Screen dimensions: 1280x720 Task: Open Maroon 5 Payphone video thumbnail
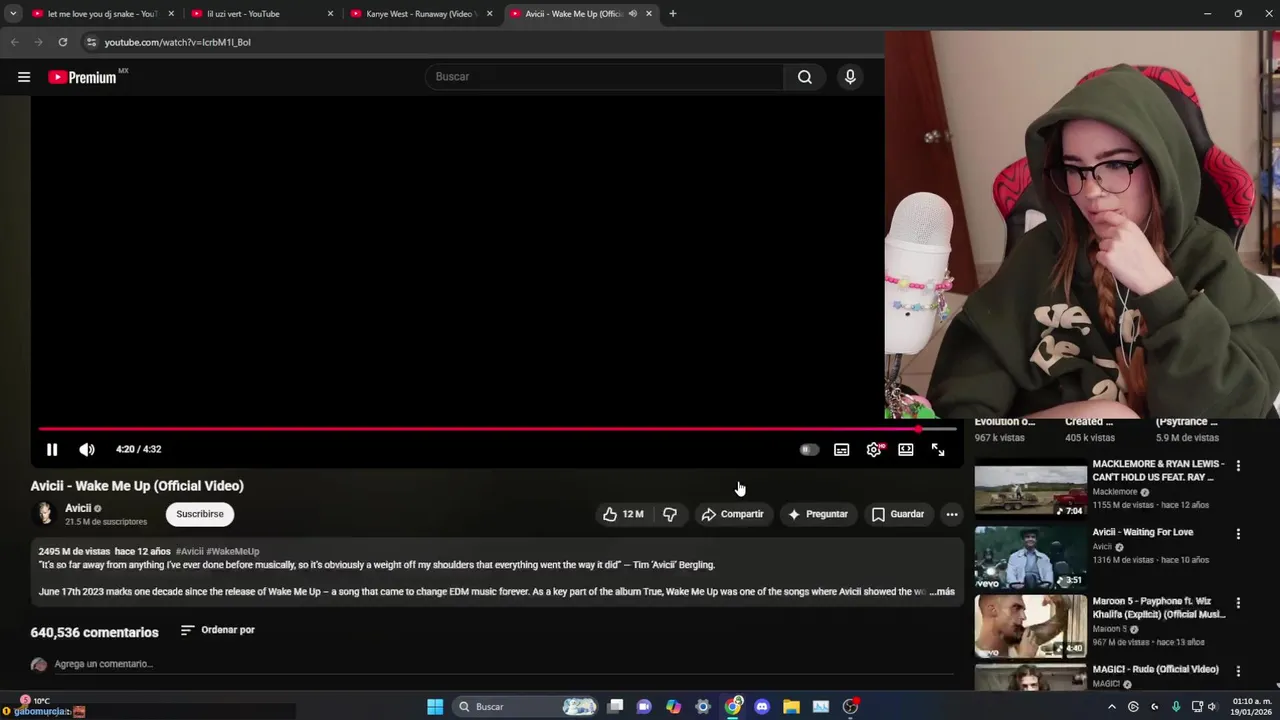[x=1030, y=626]
